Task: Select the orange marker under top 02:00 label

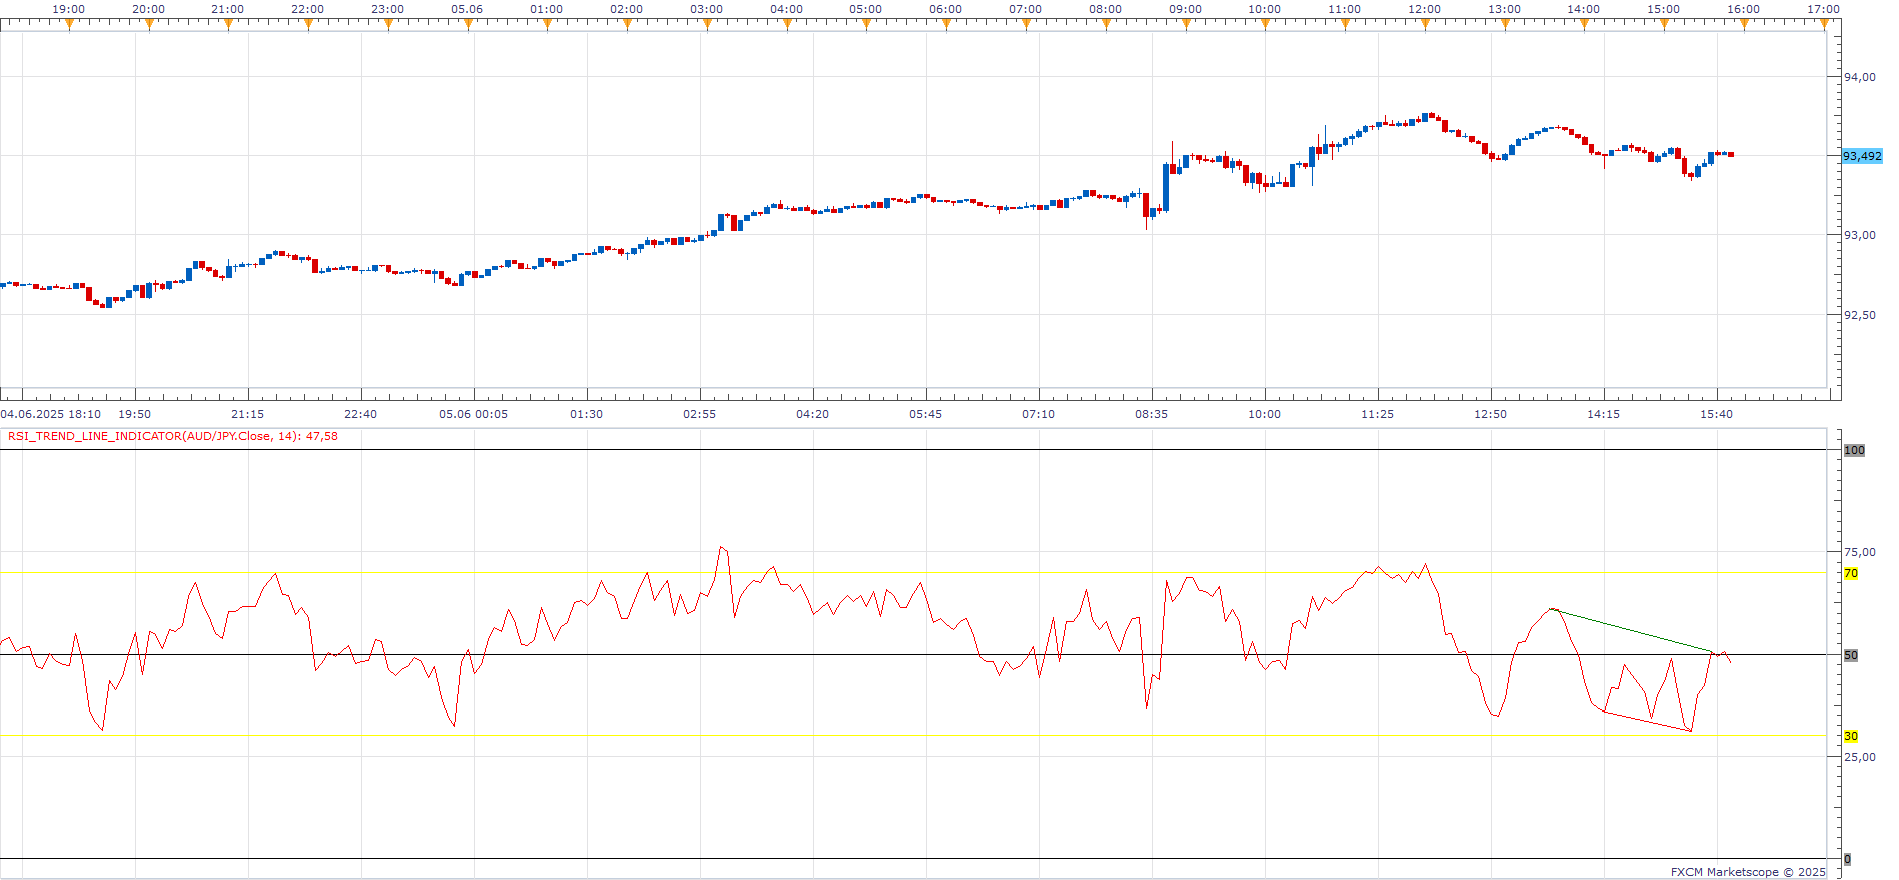Action: tap(627, 25)
